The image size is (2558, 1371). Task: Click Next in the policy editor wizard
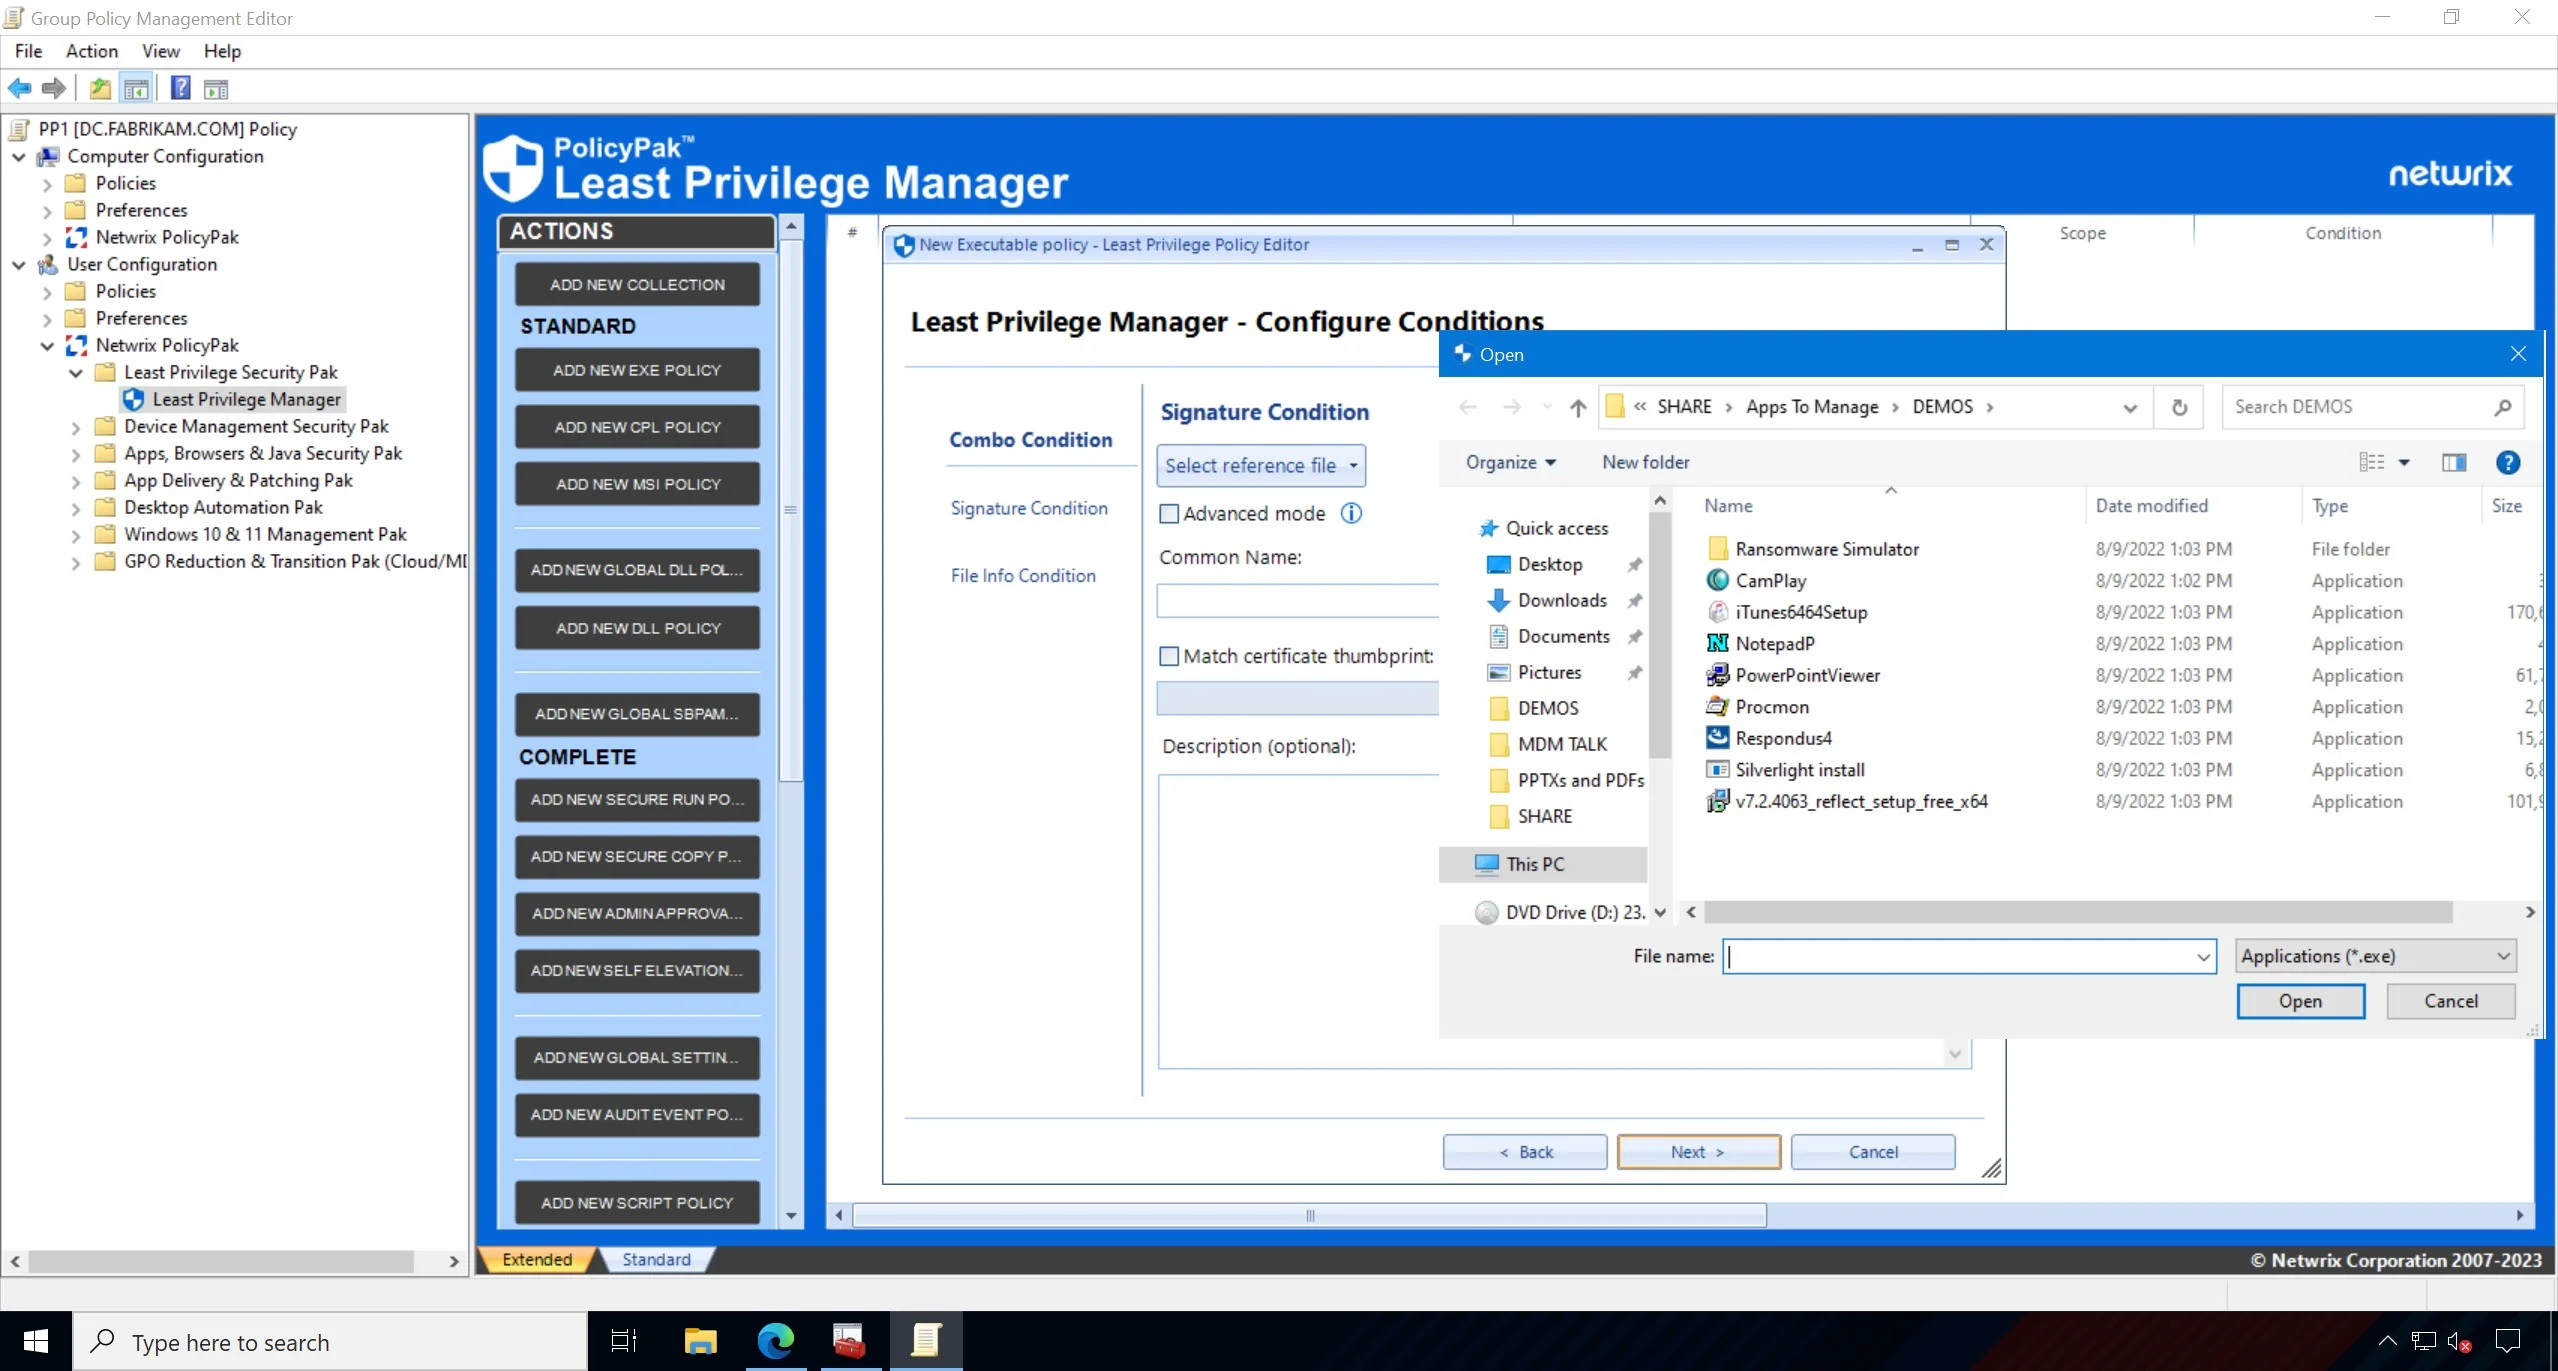pyautogui.click(x=1698, y=1152)
